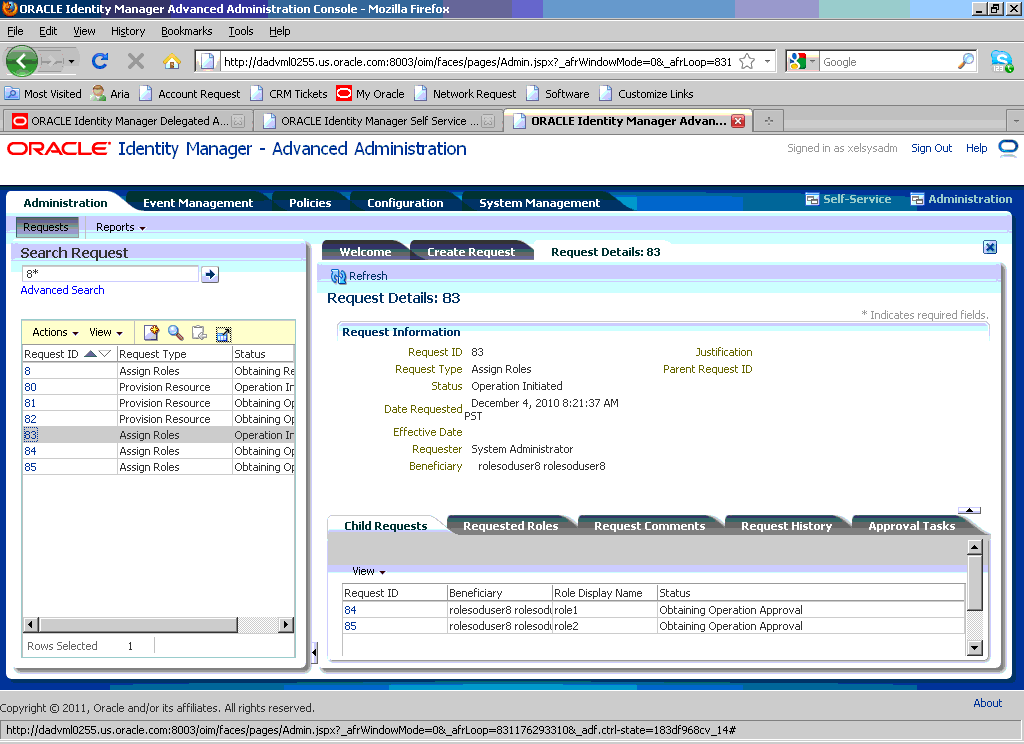This screenshot has width=1024, height=744.
Task: Click the Help headset icon near Sign Out
Action: point(1006,148)
